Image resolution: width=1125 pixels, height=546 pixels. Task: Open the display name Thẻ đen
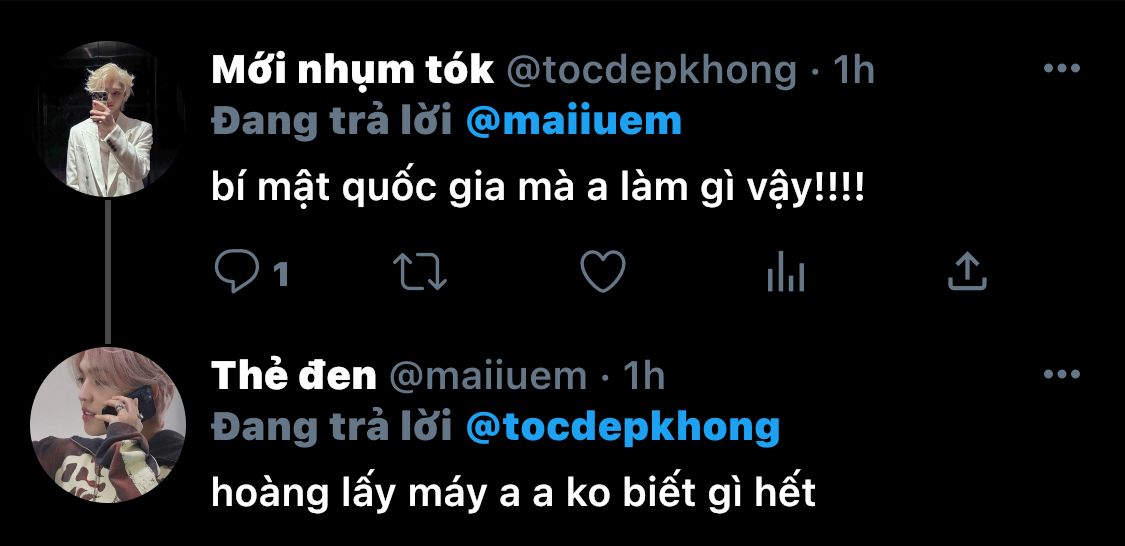[x=294, y=376]
